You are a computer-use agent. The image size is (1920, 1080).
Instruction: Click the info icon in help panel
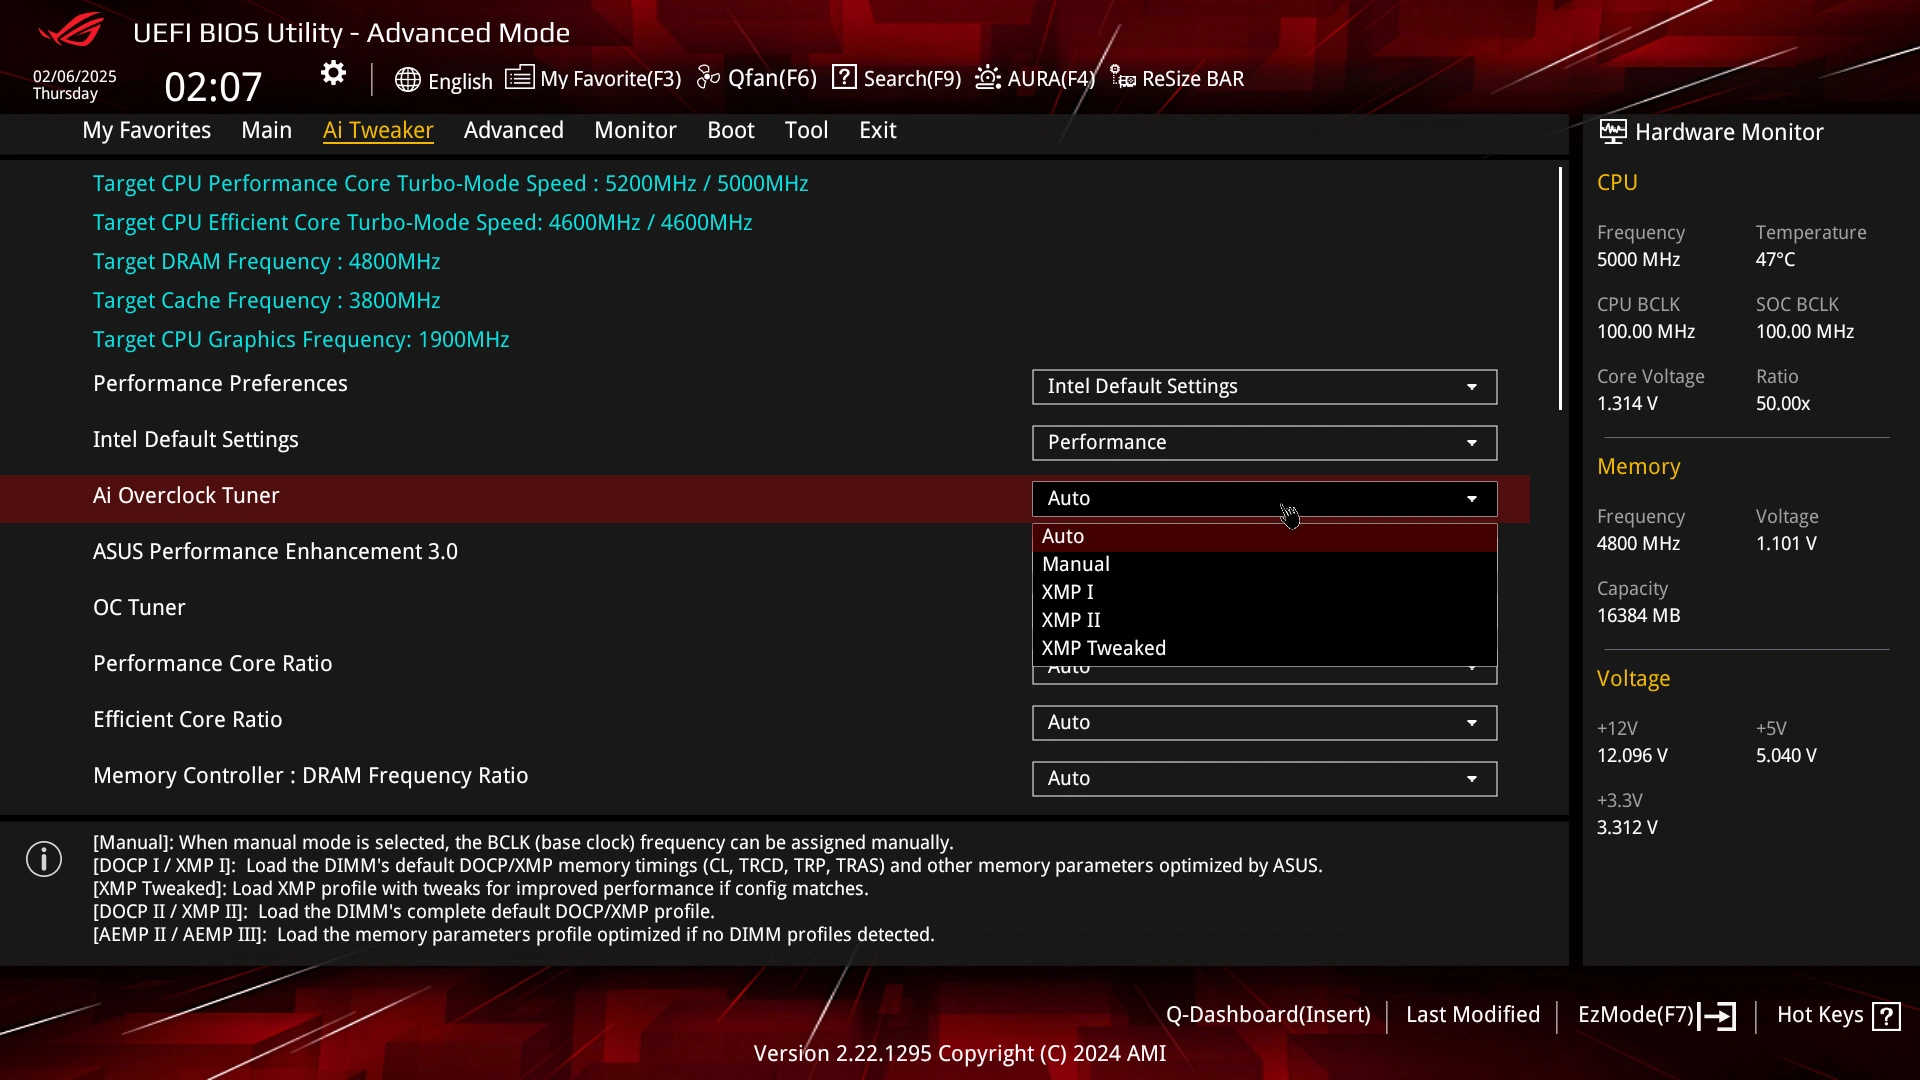click(x=44, y=859)
